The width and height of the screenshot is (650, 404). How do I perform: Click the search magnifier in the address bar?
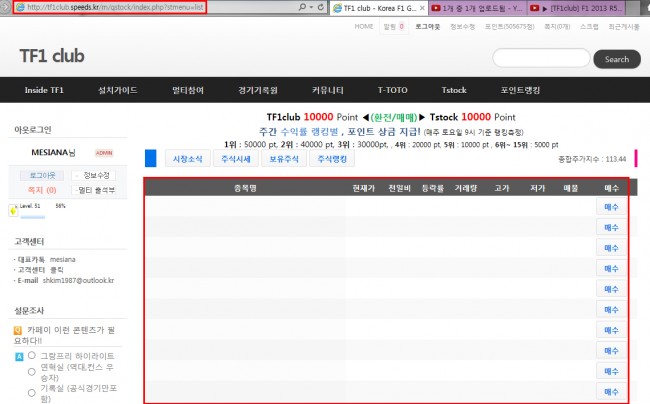302,7
